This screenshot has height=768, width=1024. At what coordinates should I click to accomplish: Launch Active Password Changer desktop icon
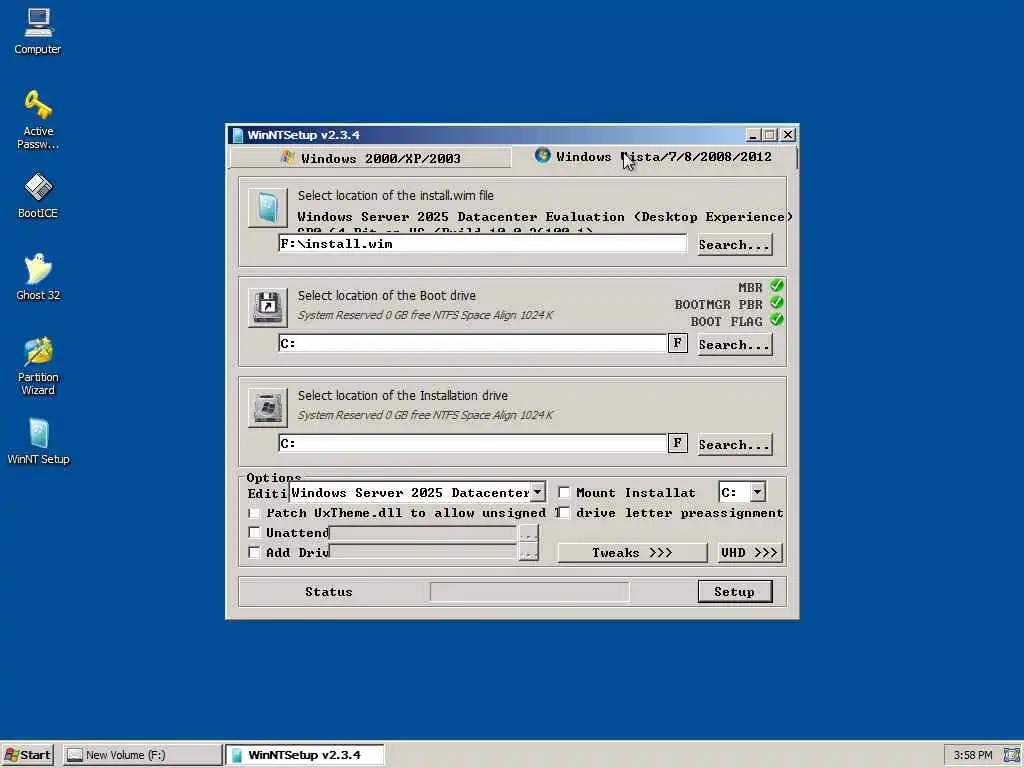click(38, 120)
